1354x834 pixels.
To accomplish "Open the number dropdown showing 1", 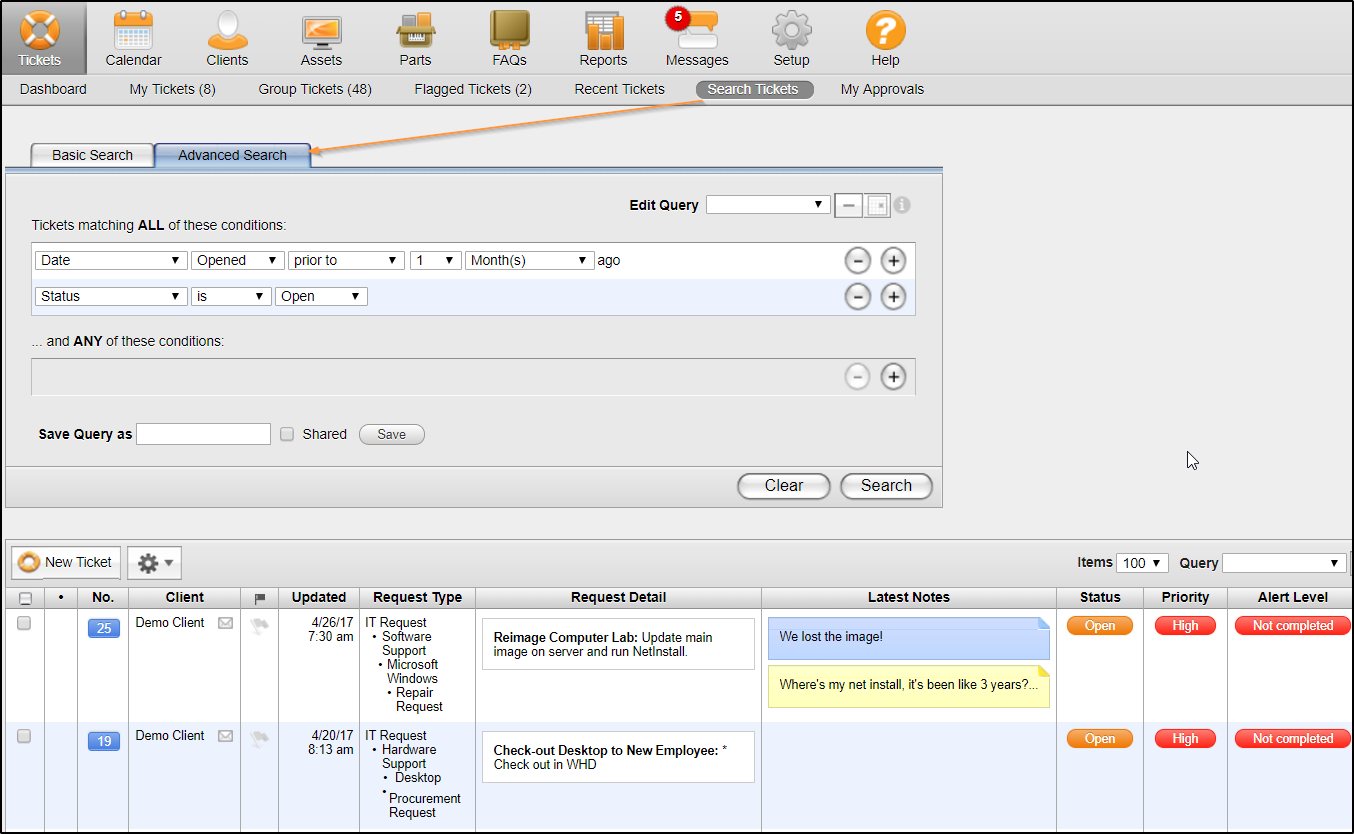I will [435, 260].
